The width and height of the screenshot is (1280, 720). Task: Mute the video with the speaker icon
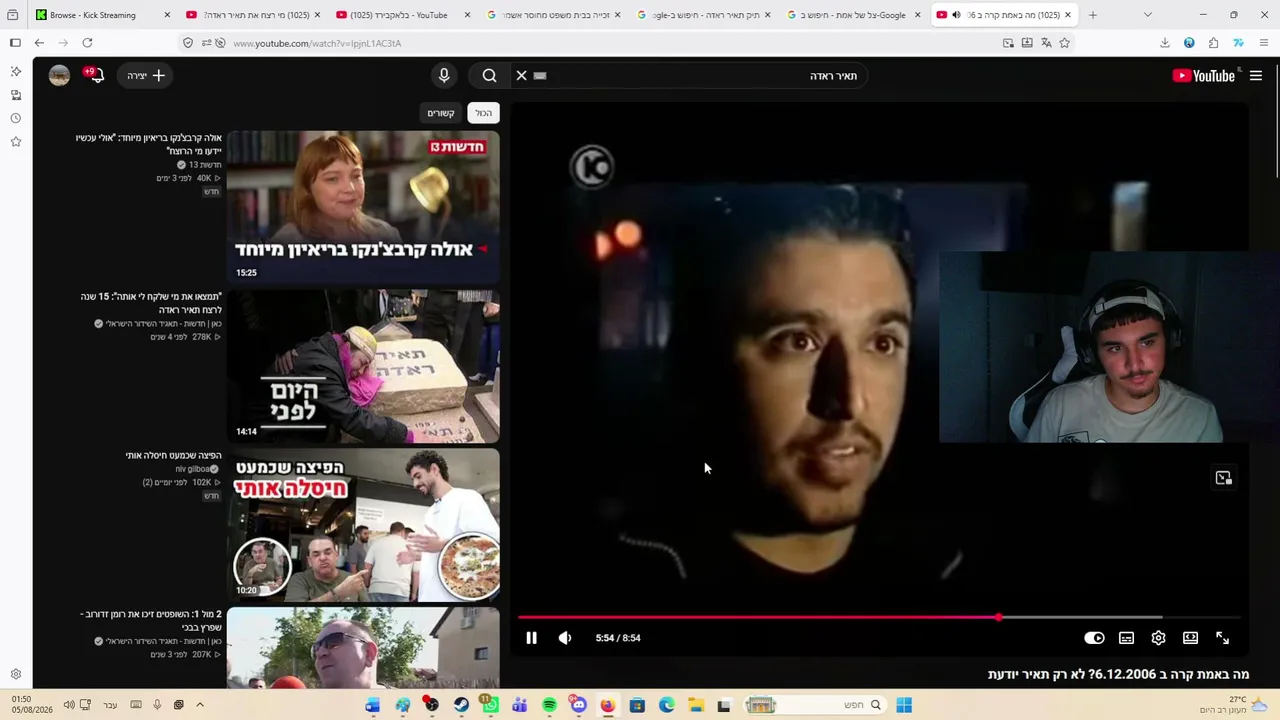(565, 638)
